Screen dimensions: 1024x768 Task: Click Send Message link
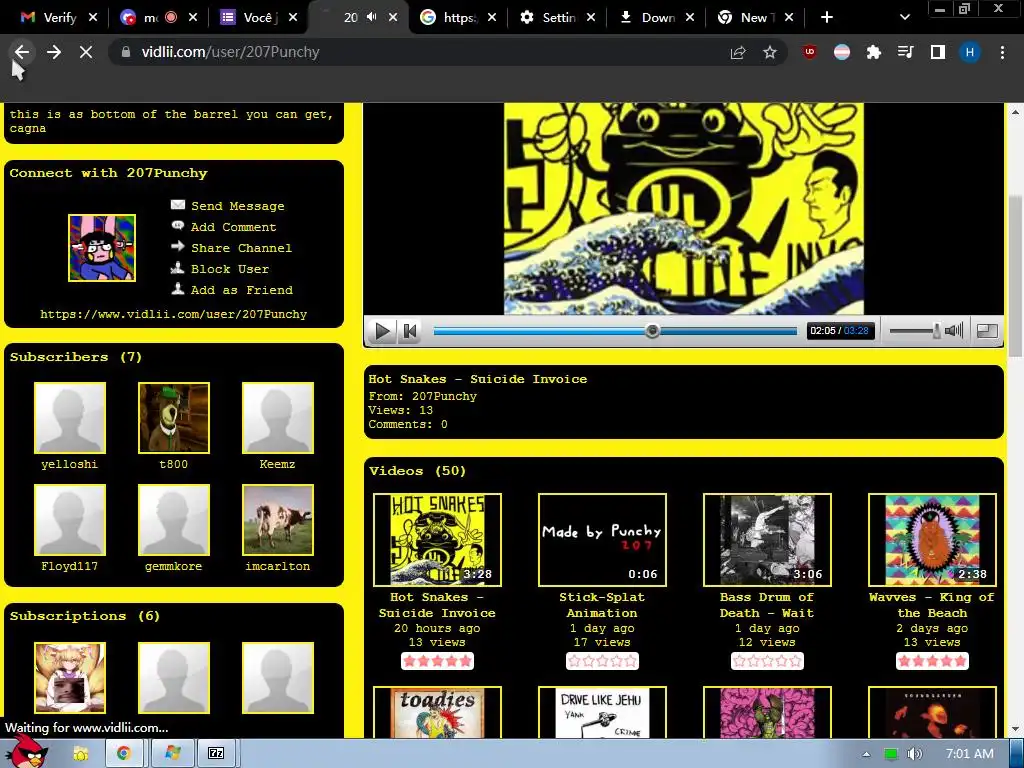[238, 206]
